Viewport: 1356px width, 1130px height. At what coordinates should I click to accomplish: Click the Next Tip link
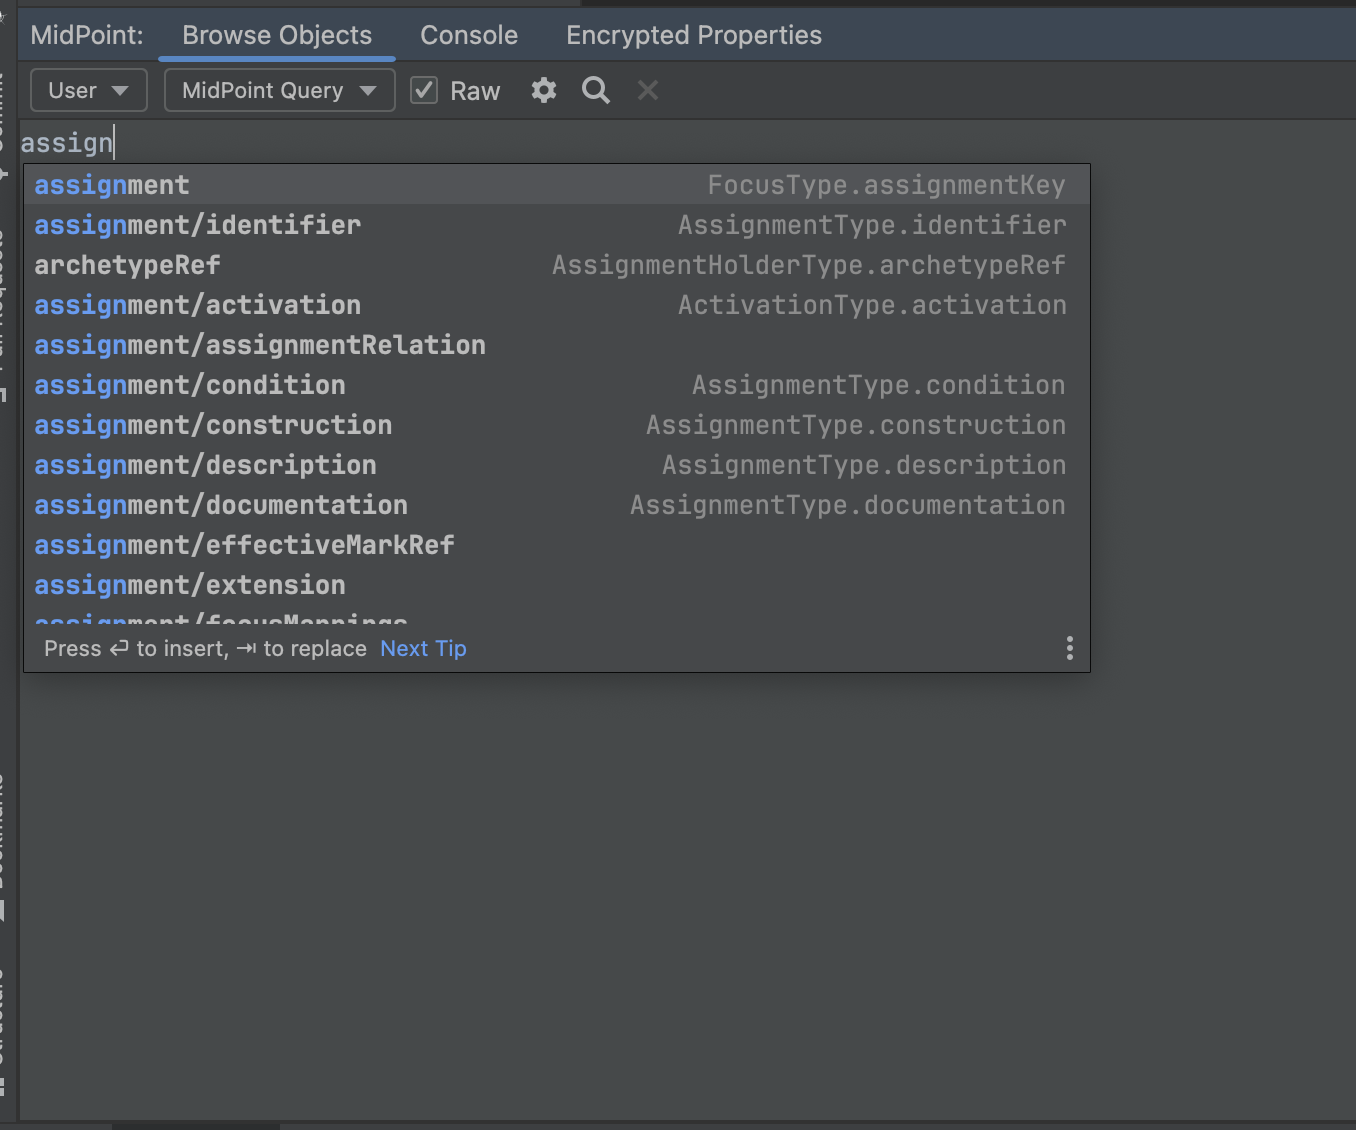tap(422, 648)
